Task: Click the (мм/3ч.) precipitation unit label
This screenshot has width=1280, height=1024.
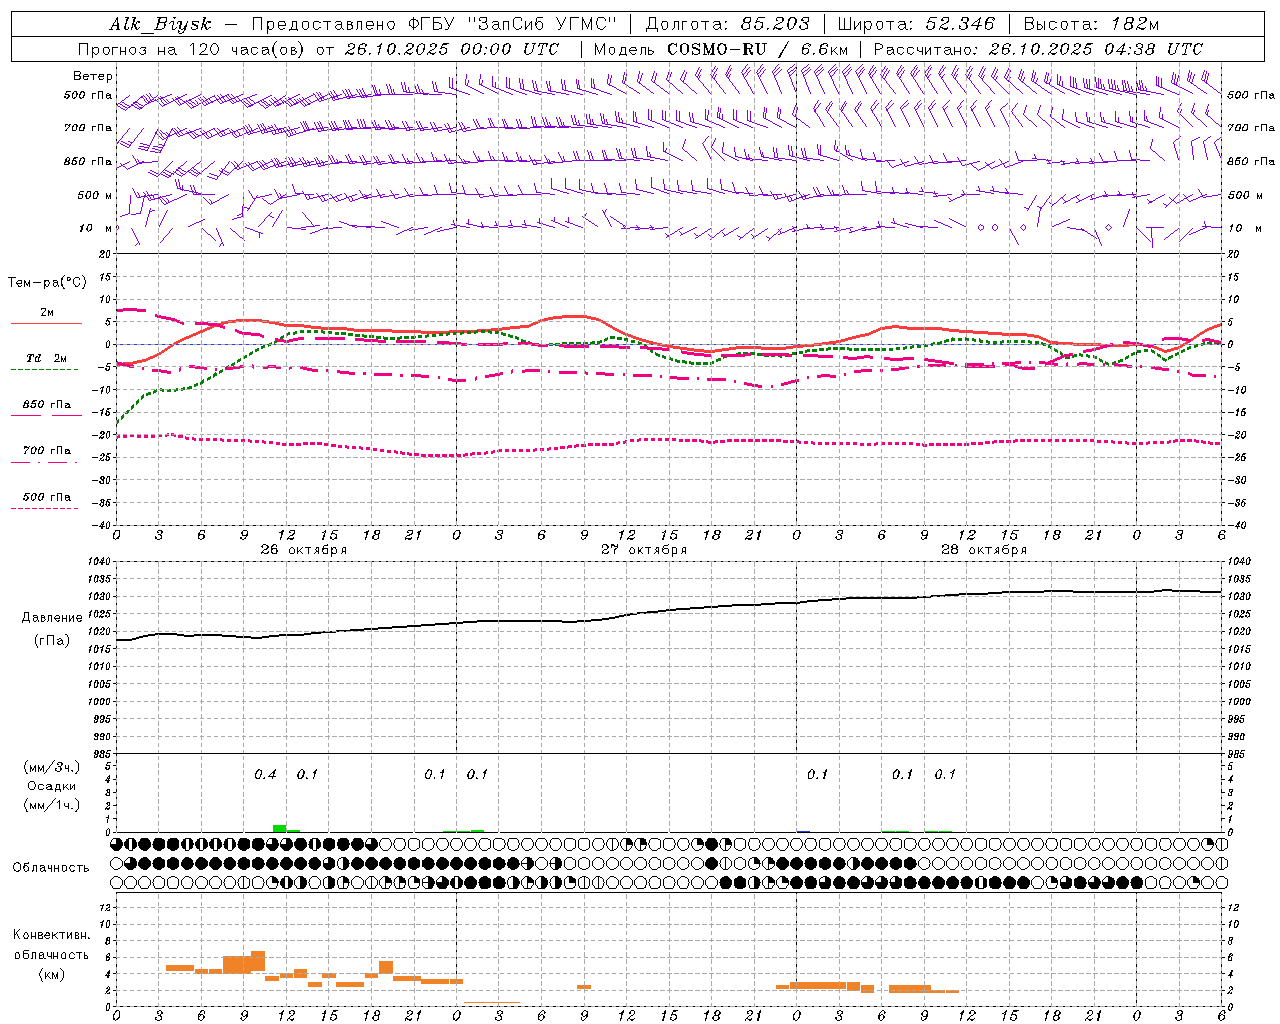Action: (x=52, y=767)
